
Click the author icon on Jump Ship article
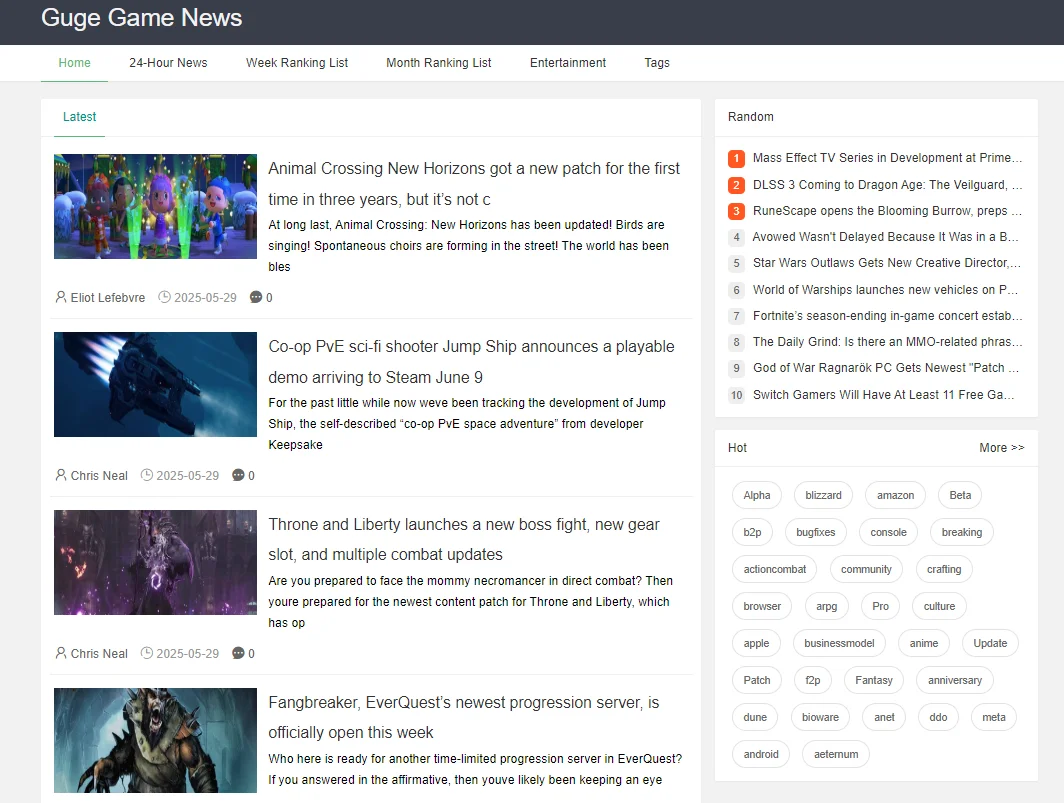point(61,476)
